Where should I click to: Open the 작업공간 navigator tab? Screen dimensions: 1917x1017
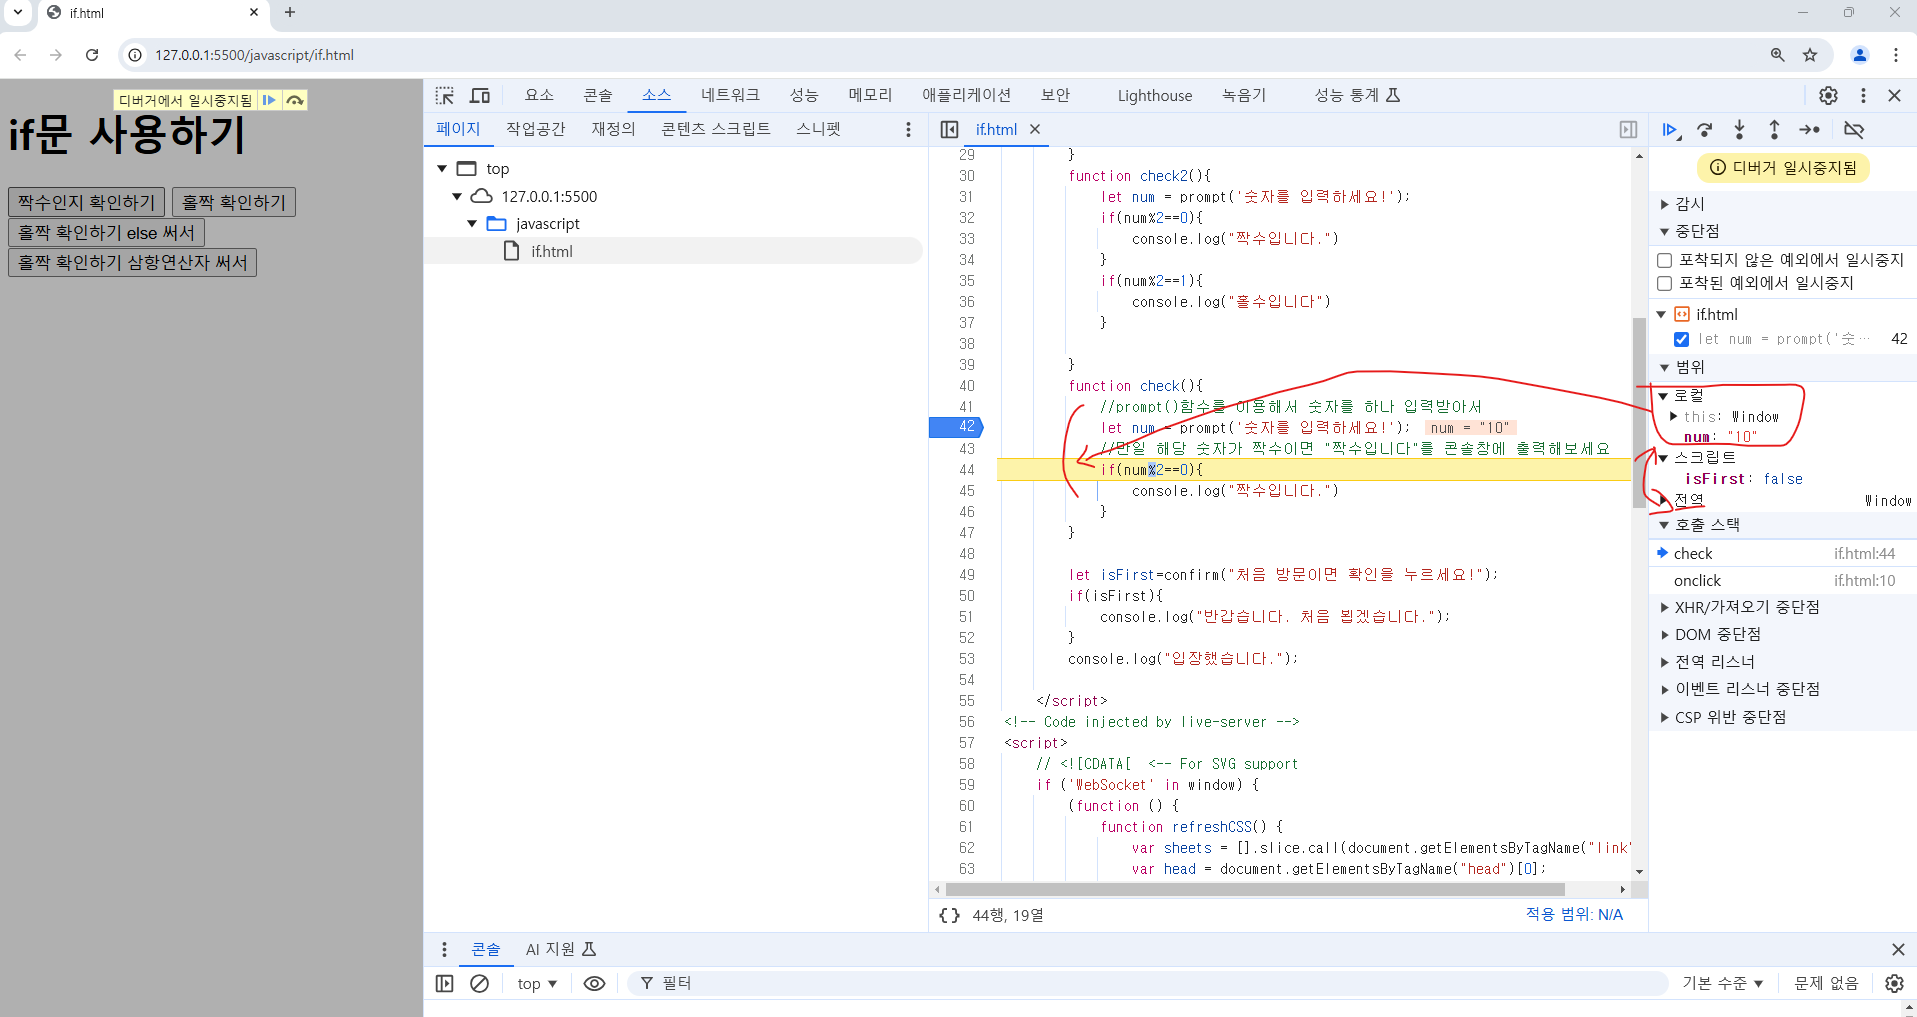pyautogui.click(x=535, y=129)
